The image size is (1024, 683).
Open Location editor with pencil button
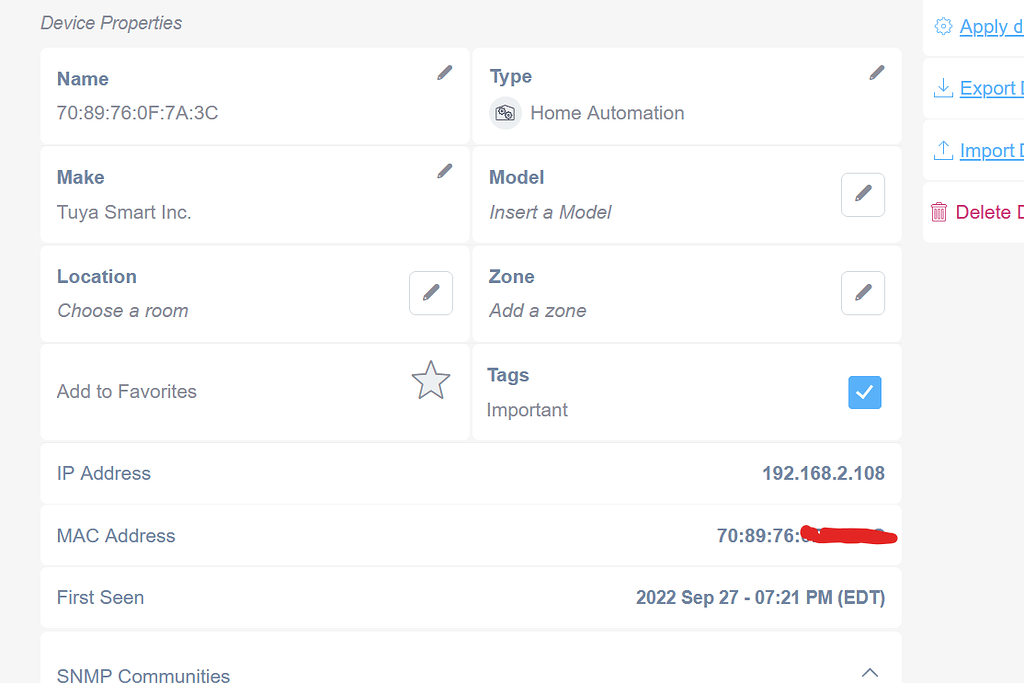(431, 293)
